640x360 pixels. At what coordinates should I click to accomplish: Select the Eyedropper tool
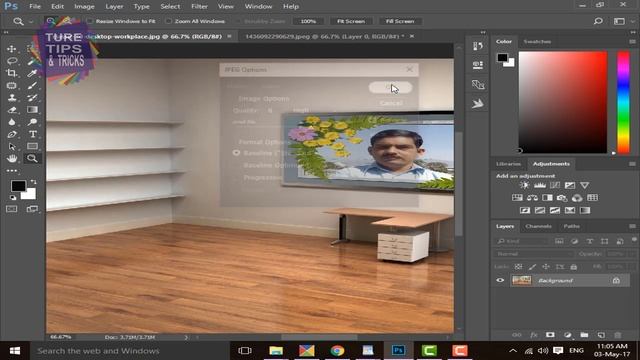(x=32, y=73)
